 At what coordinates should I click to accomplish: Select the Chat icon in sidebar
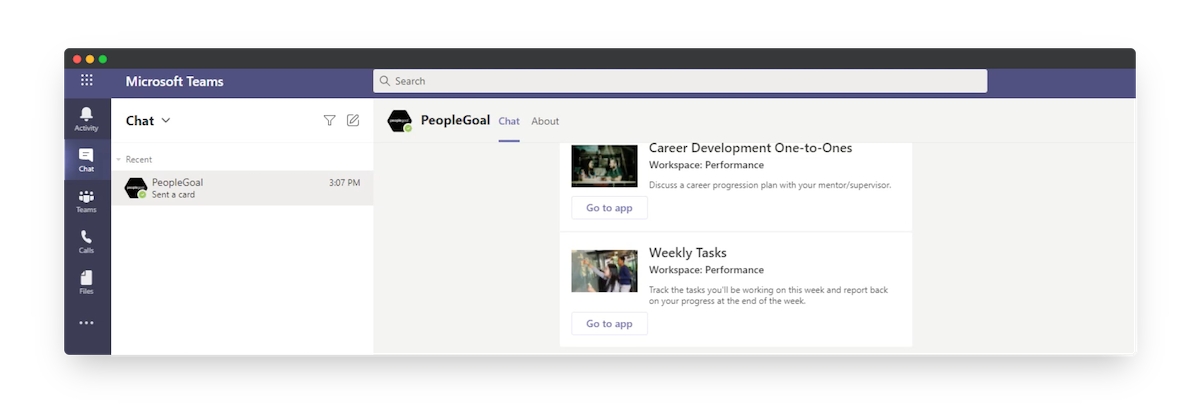pyautogui.click(x=87, y=159)
